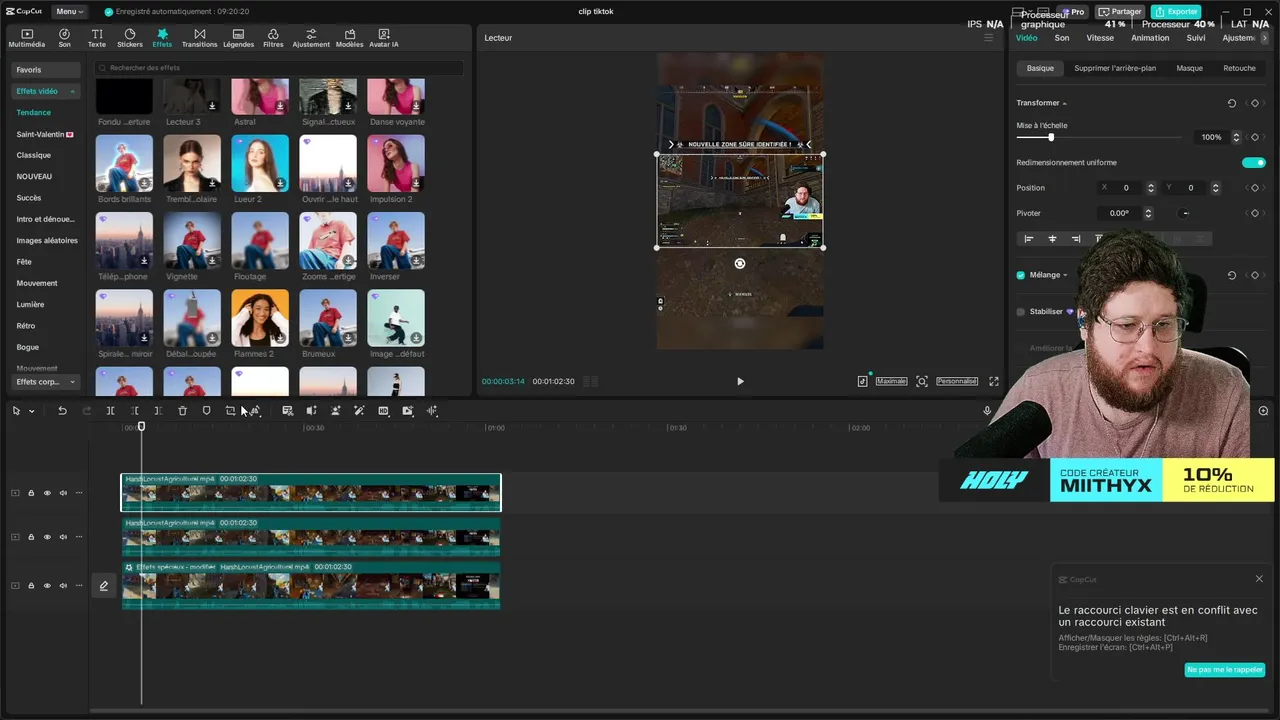Open the Multimédia tab
This screenshot has width=1280, height=720.
(26, 38)
